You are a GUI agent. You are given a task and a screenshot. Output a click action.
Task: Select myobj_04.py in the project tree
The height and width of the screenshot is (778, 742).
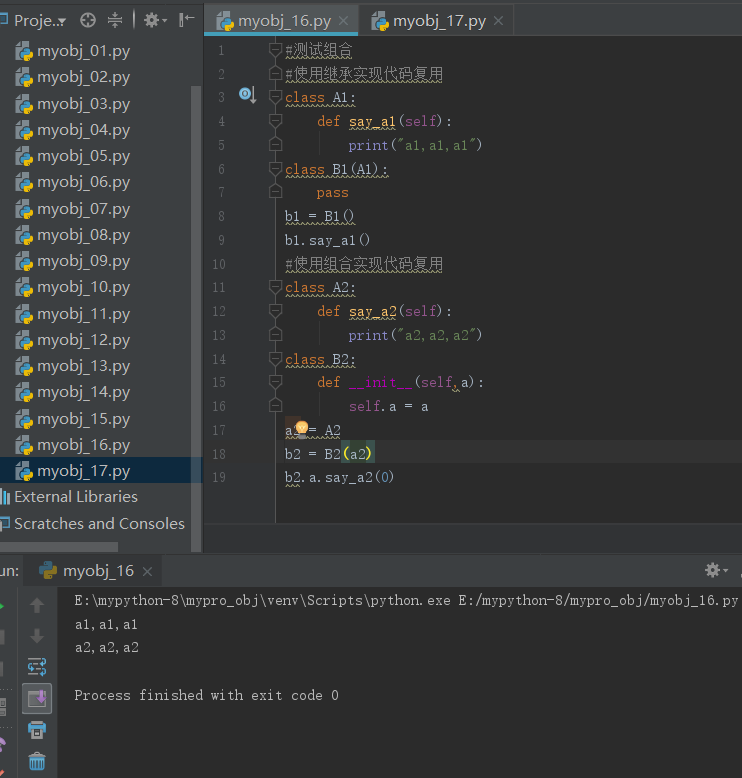(72, 130)
